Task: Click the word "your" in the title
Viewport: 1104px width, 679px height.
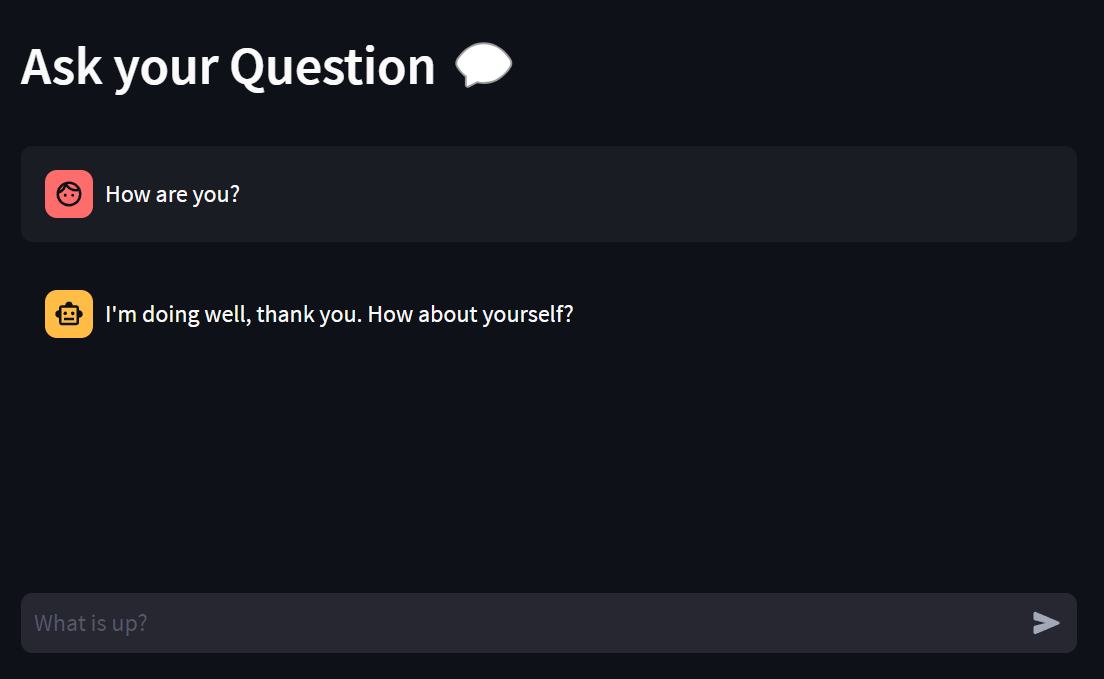Action: click(x=166, y=70)
